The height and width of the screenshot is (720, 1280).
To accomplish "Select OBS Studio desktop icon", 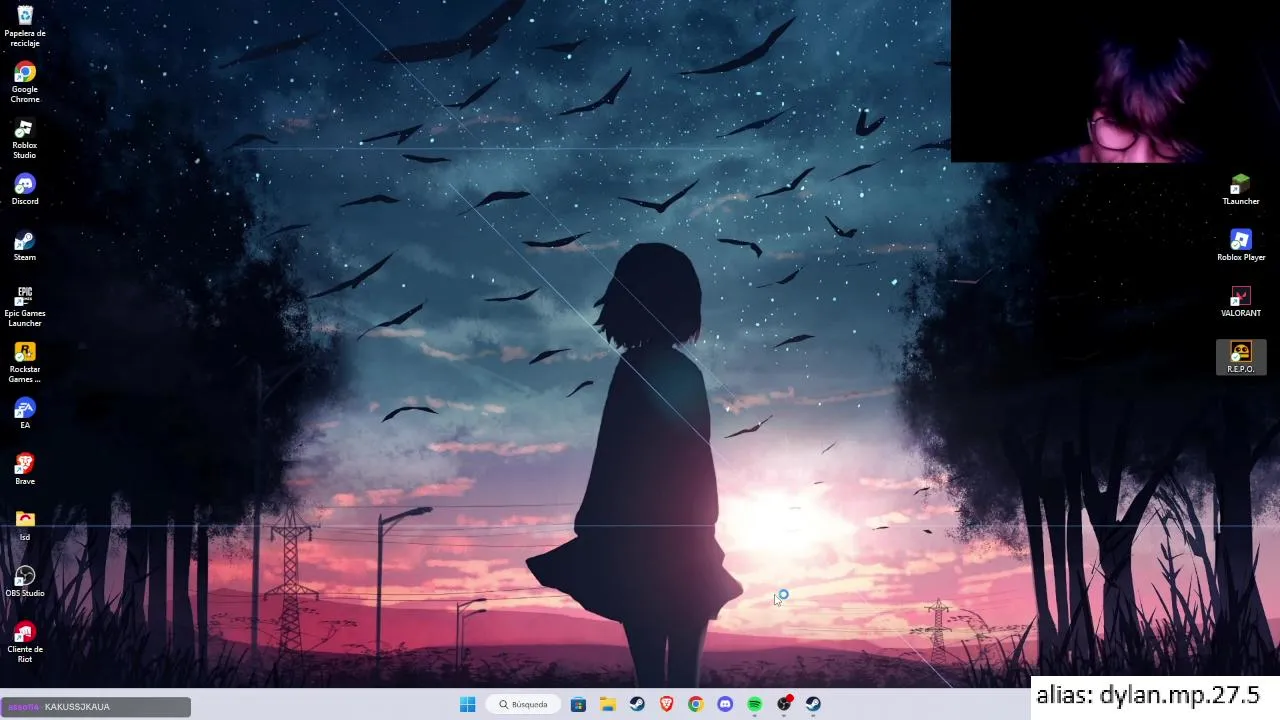I will (x=25, y=581).
